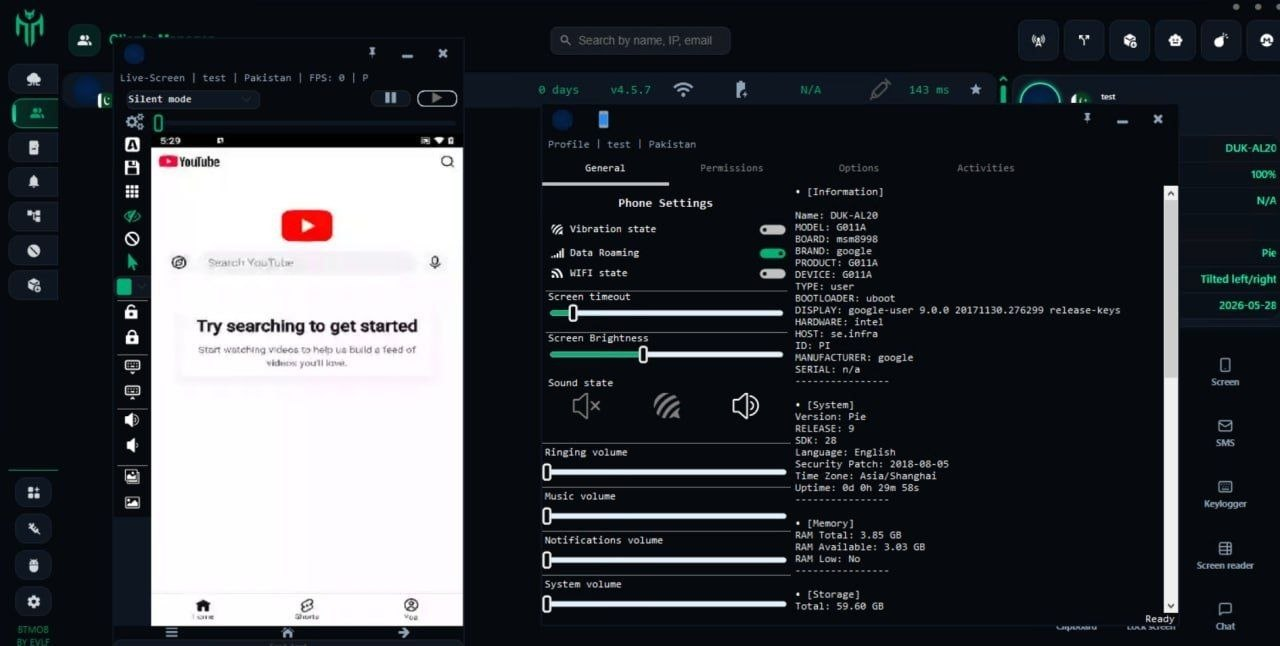Open the Android bug sidebar icon
The width and height of the screenshot is (1280, 646).
[x=33, y=565]
